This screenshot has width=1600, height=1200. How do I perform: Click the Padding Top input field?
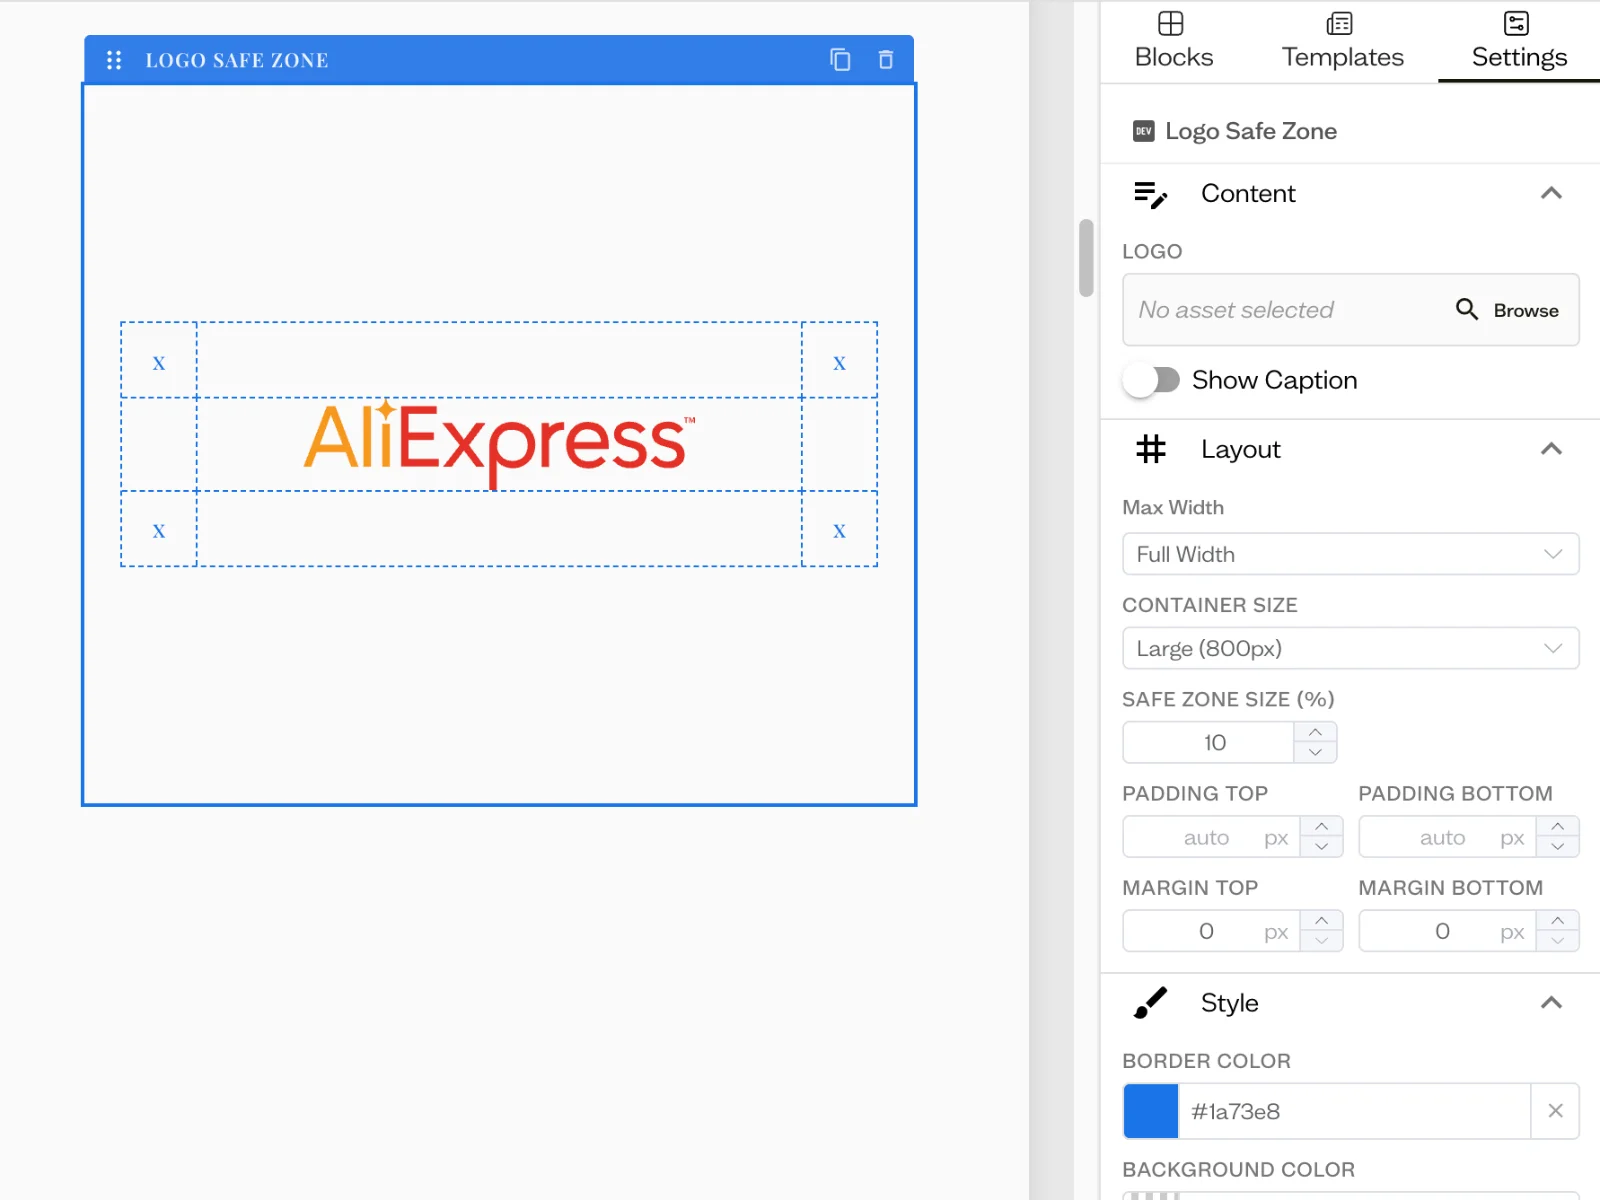point(1212,837)
